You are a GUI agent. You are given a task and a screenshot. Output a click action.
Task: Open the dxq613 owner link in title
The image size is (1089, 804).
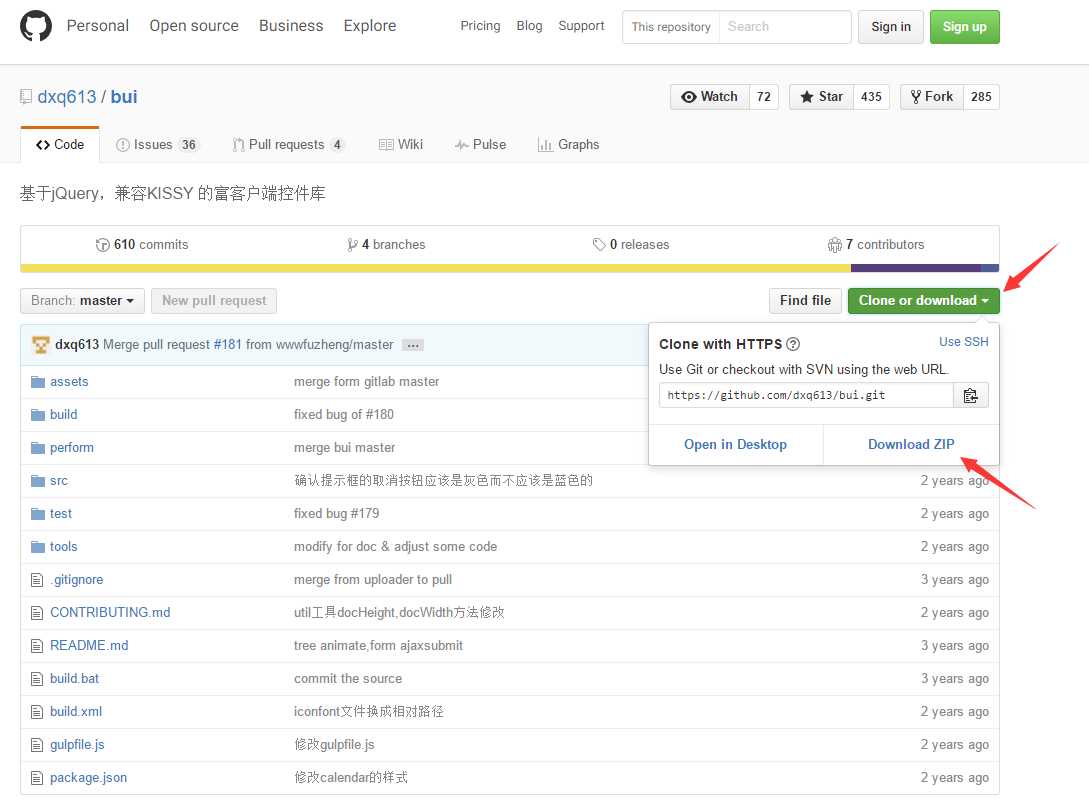click(x=67, y=97)
